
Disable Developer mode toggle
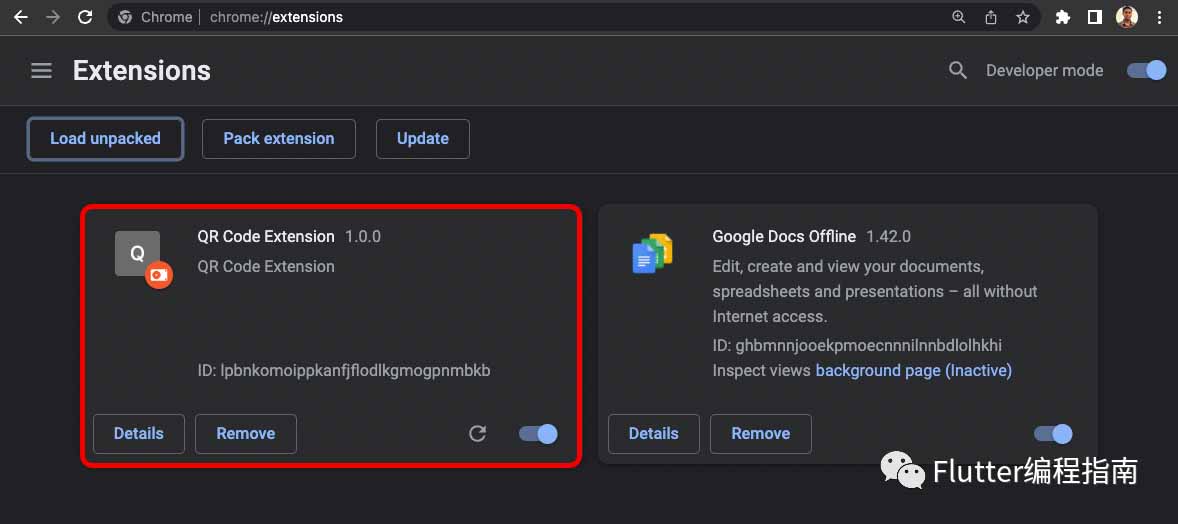click(x=1146, y=71)
